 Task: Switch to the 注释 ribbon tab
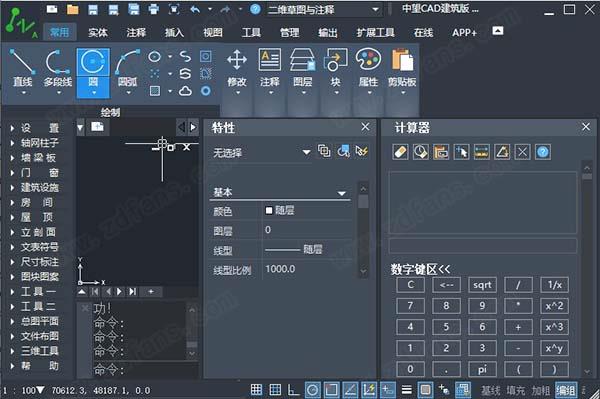(136, 32)
